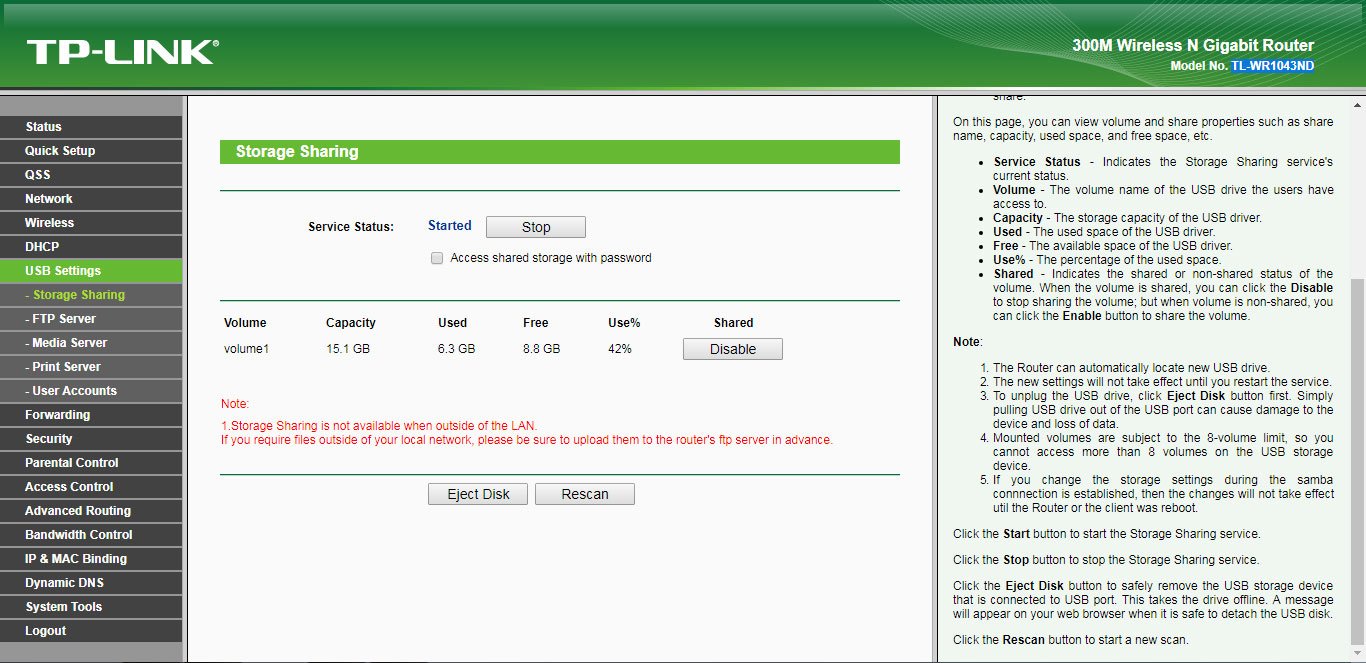
Task: Rescan for USB drives
Action: click(x=584, y=494)
